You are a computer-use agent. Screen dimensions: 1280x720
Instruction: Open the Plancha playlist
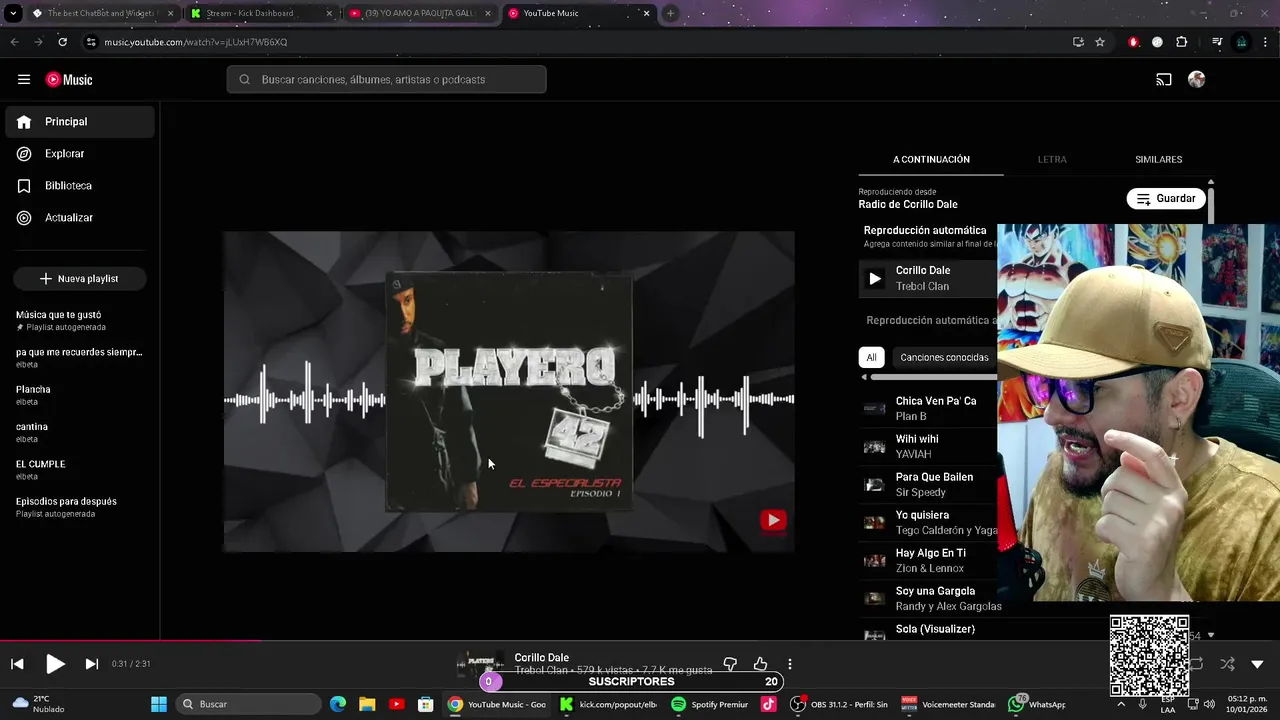pos(80,395)
